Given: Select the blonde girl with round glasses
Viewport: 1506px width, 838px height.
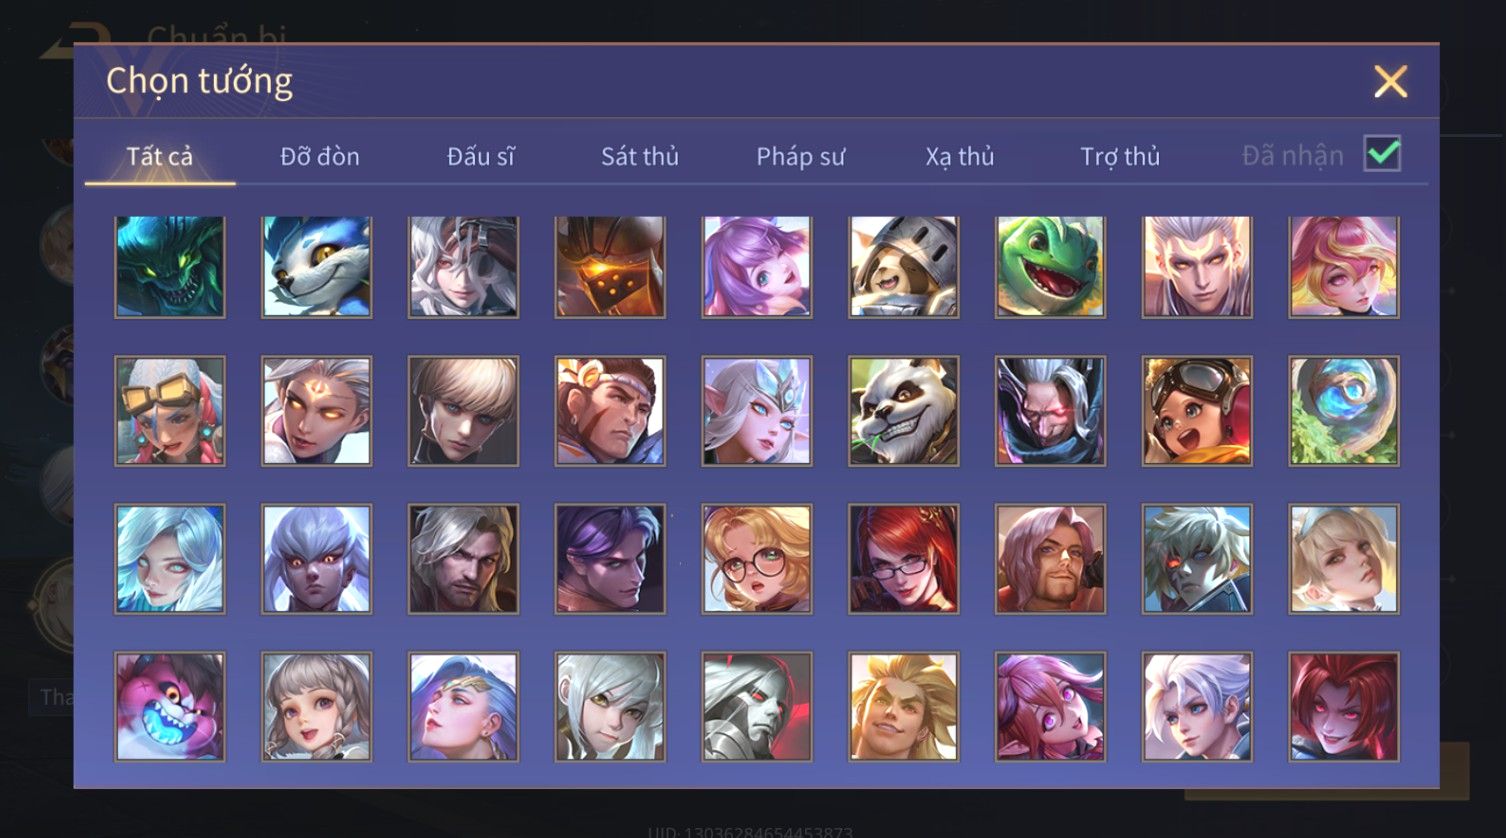Looking at the screenshot, I should (x=757, y=559).
